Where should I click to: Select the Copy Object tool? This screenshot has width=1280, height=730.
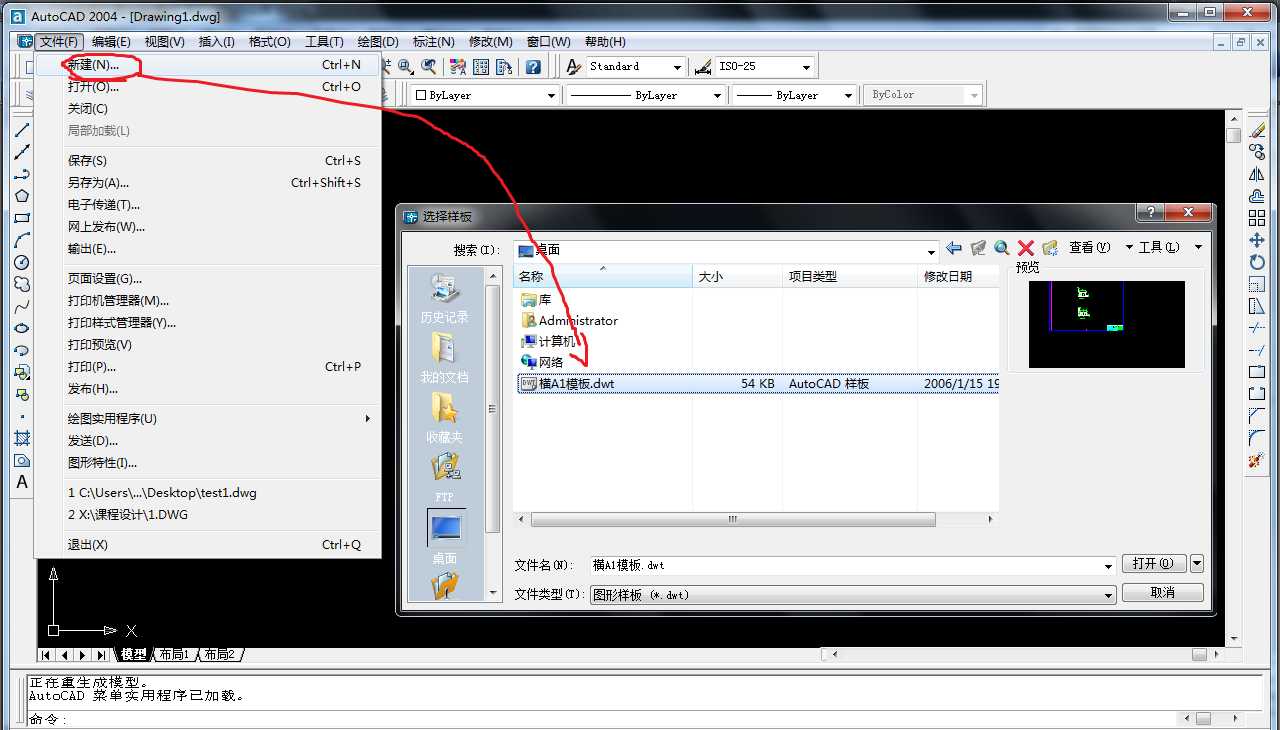1257,152
